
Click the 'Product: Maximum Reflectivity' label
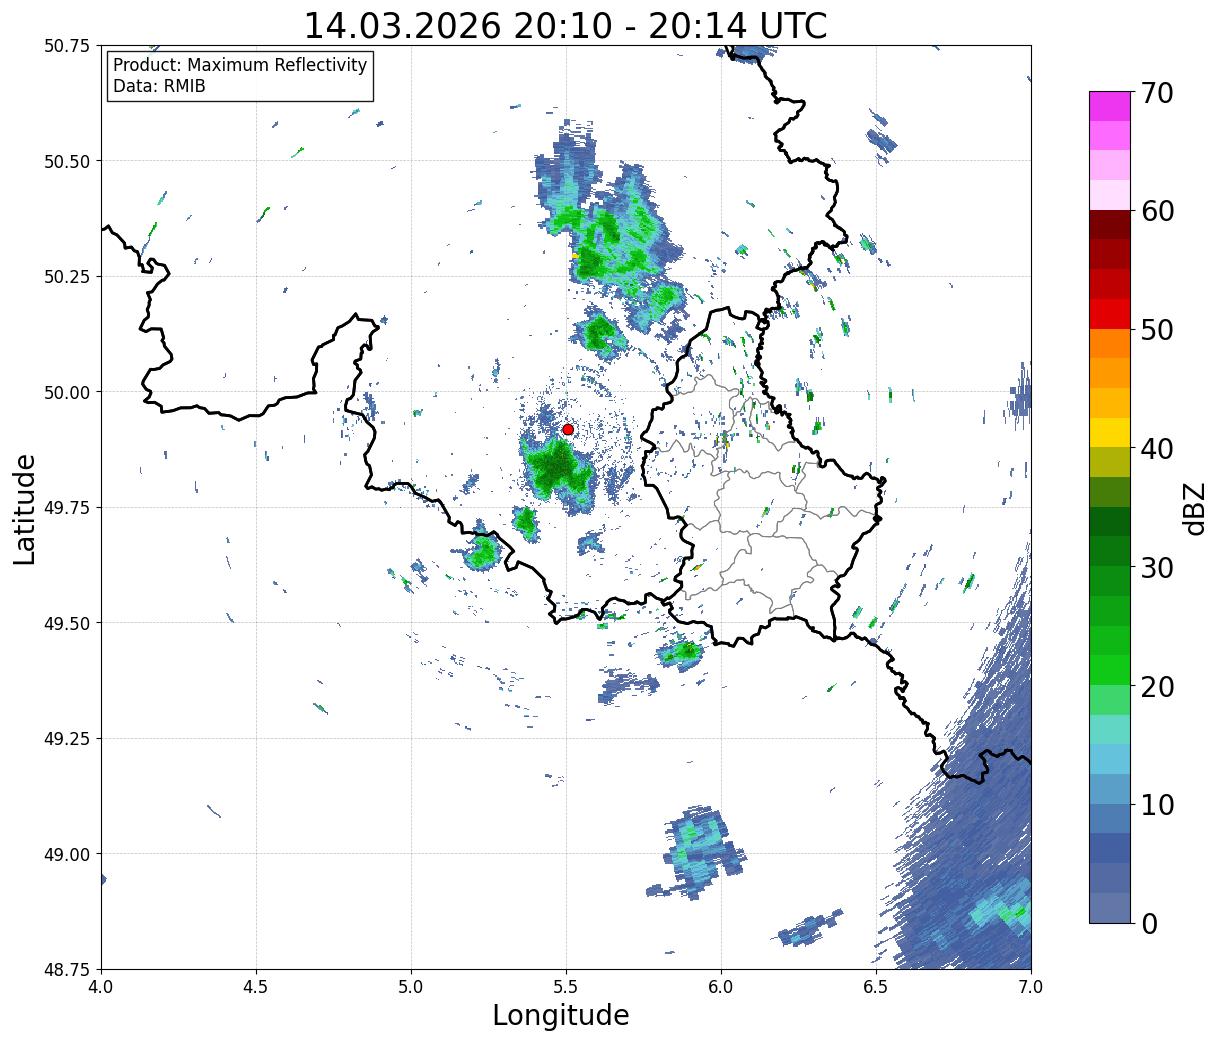pos(240,65)
